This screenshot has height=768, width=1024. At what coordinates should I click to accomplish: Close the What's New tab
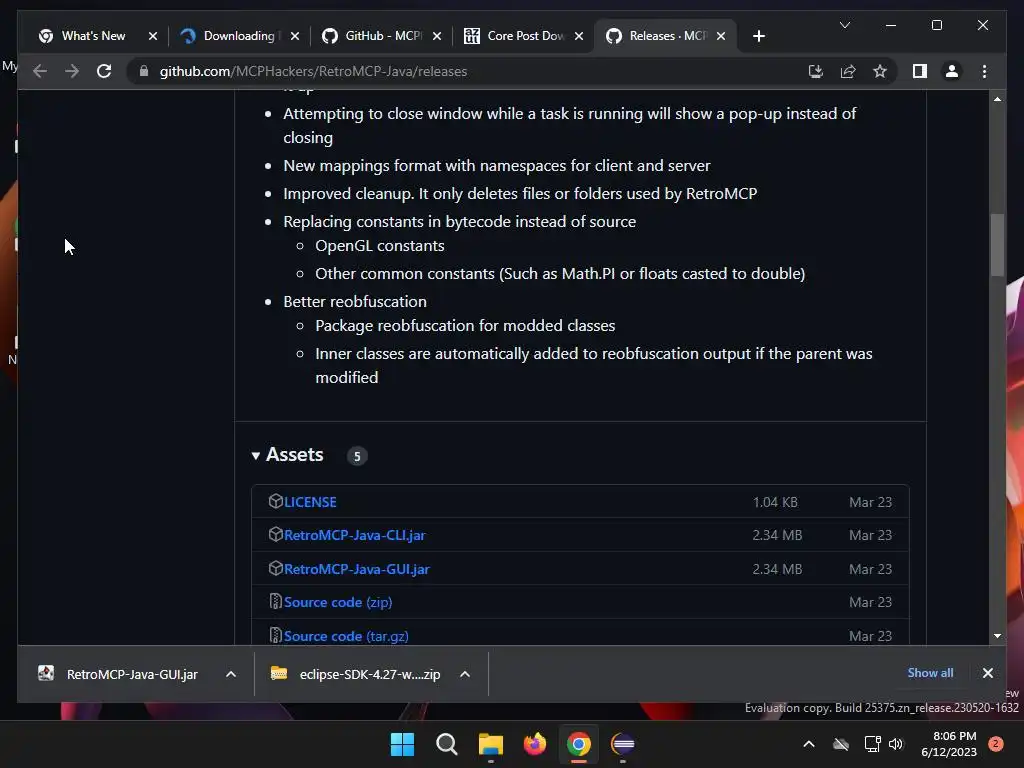pyautogui.click(x=153, y=36)
